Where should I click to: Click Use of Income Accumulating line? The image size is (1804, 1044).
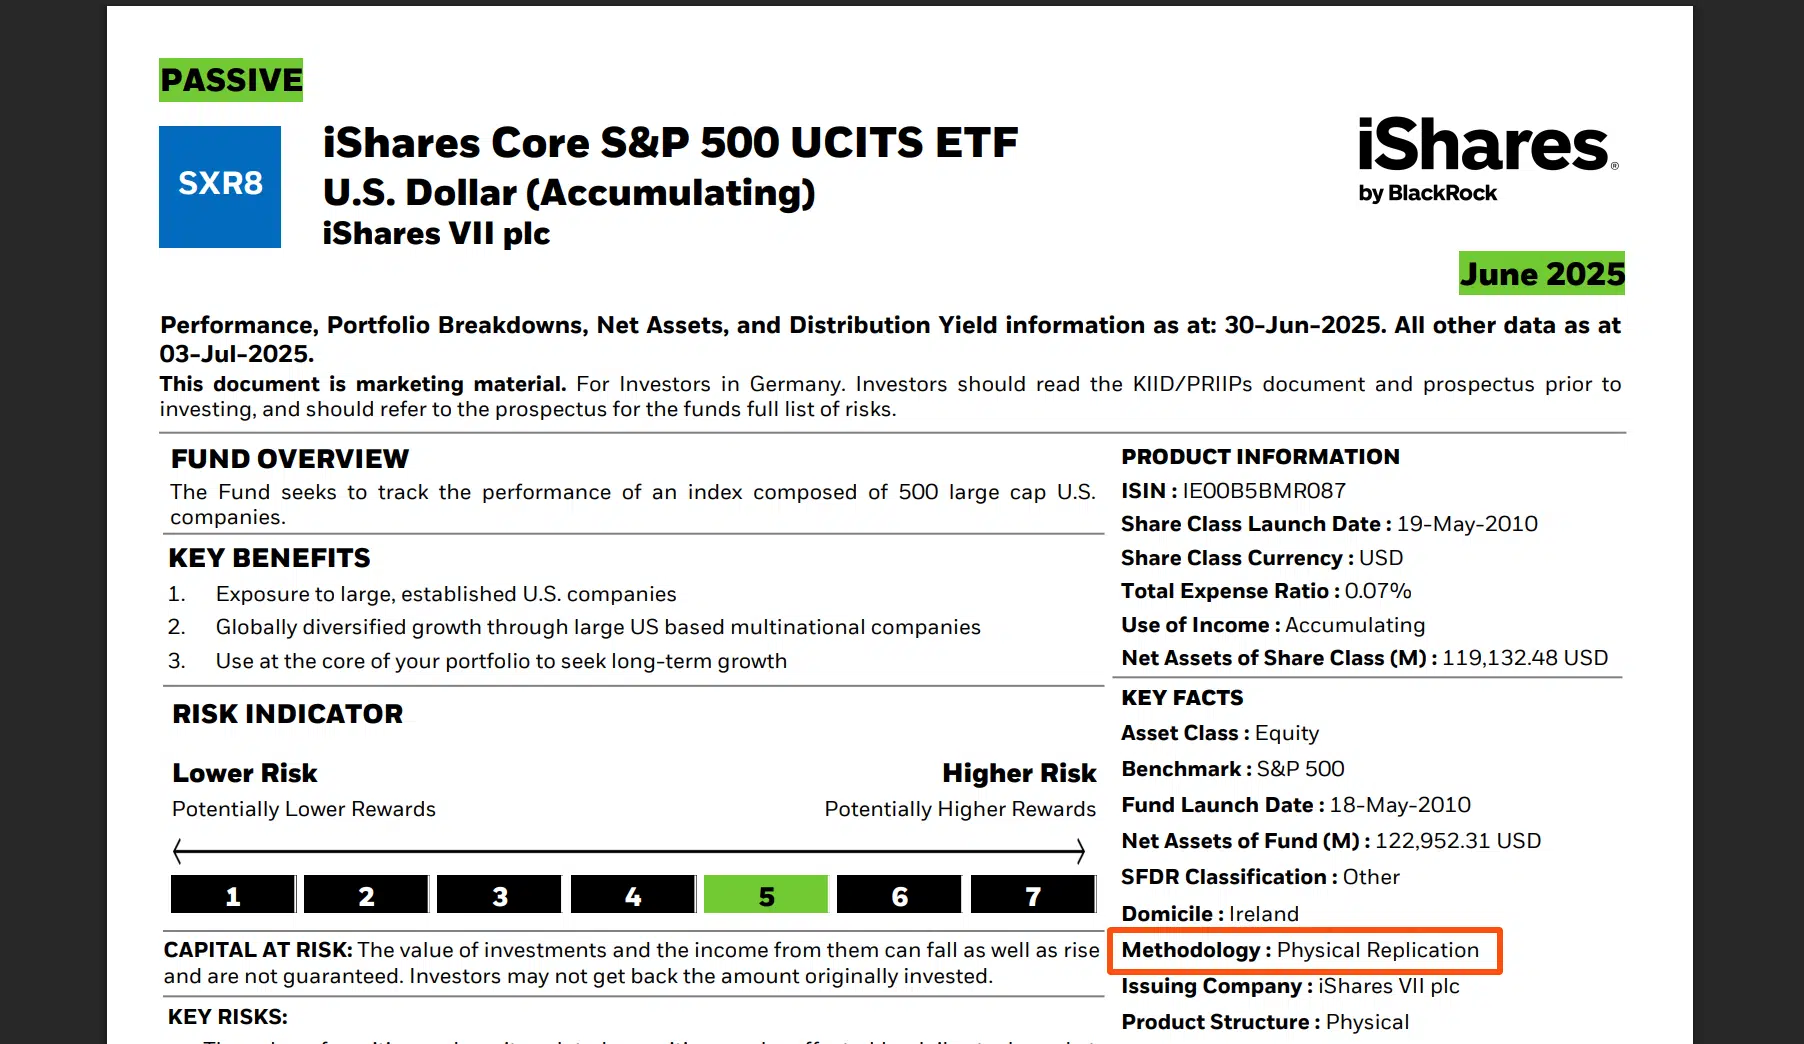(1273, 625)
